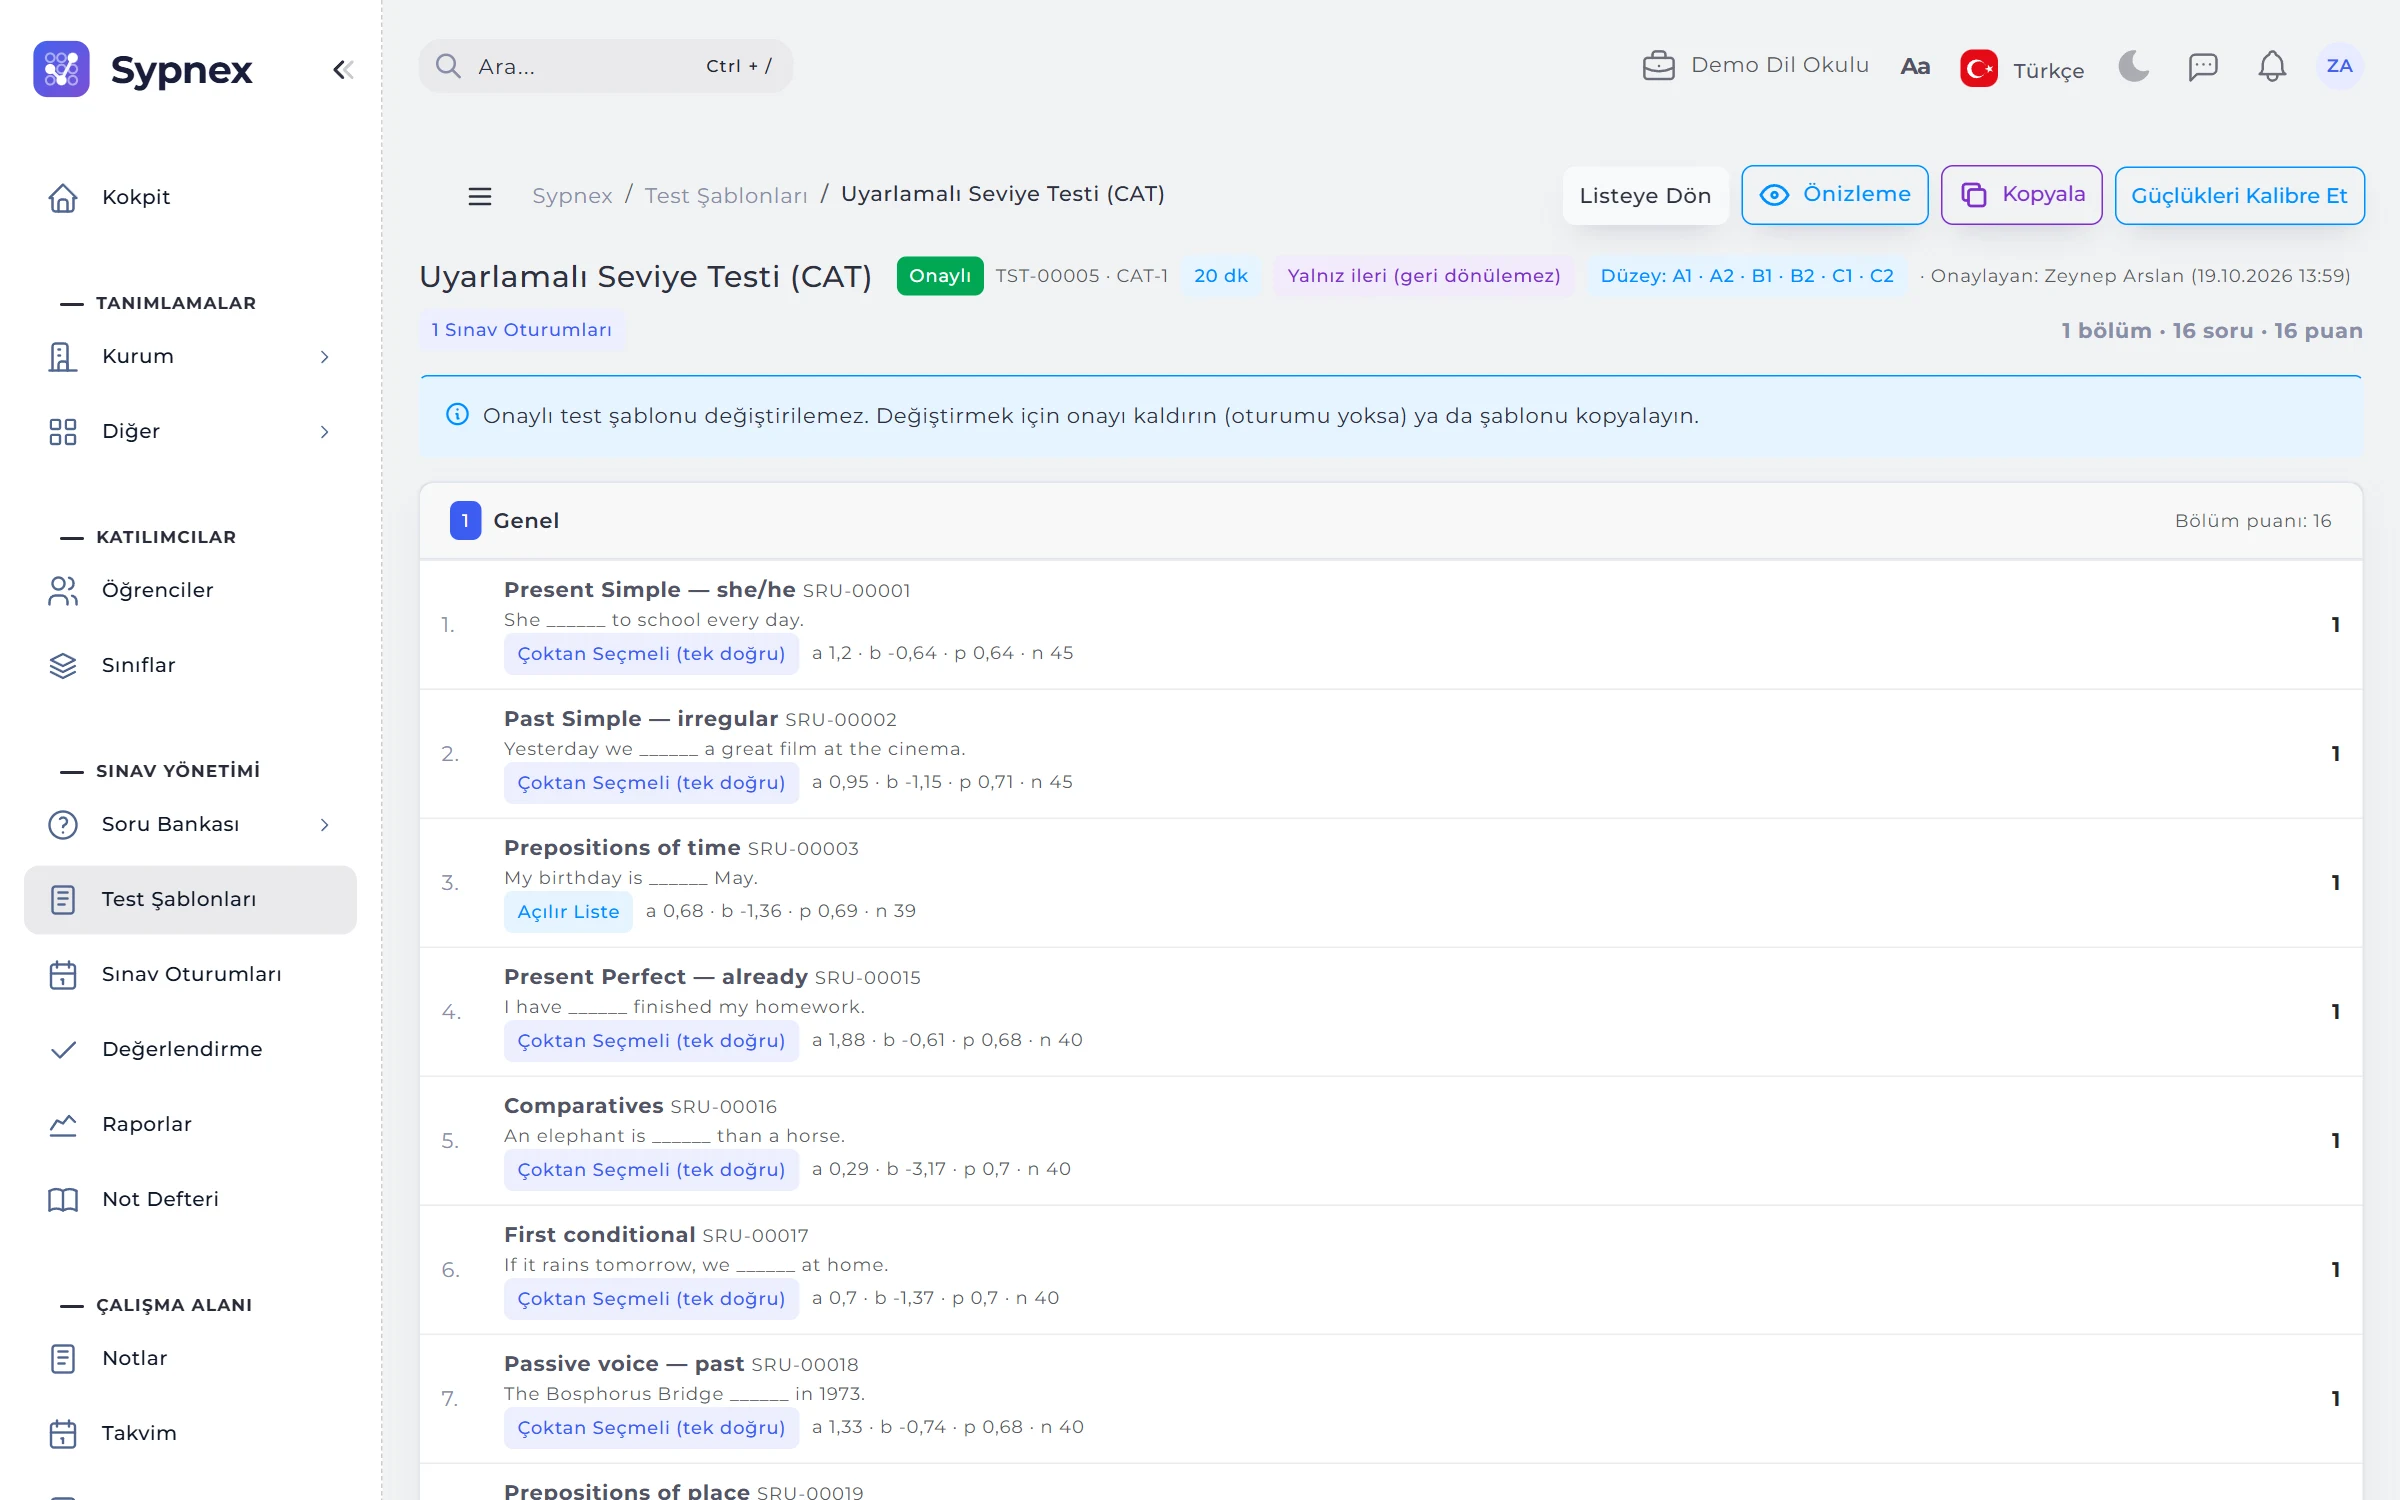The width and height of the screenshot is (2400, 1500).
Task: Click the copy icon in Kopyala
Action: click(1973, 195)
